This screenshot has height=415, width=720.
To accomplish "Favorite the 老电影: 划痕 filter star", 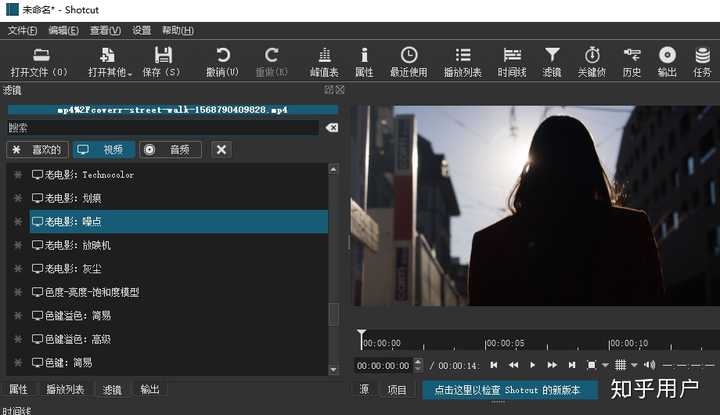I will pos(18,198).
